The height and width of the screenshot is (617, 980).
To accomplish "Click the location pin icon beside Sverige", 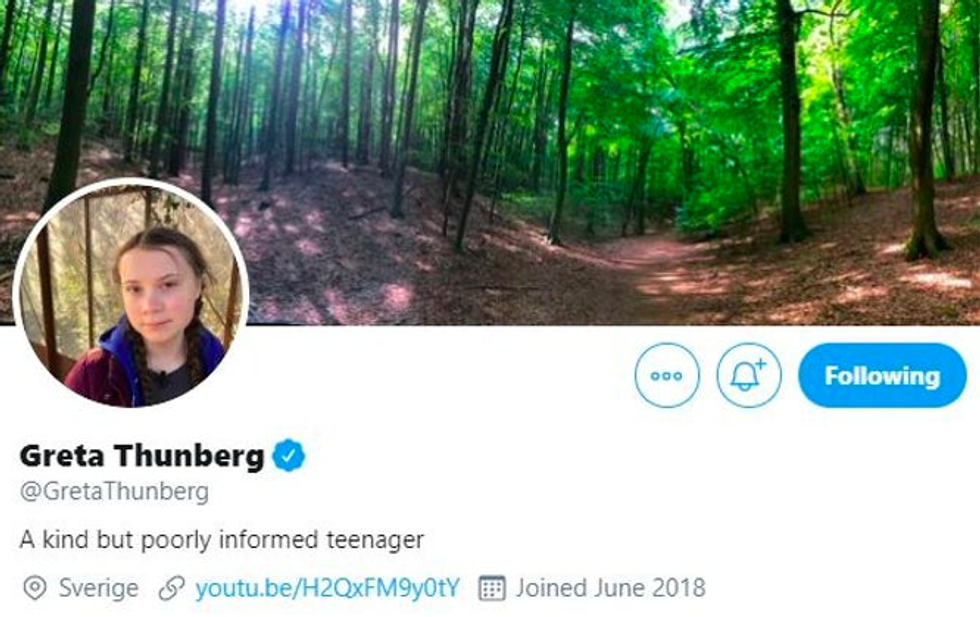I will click(35, 587).
